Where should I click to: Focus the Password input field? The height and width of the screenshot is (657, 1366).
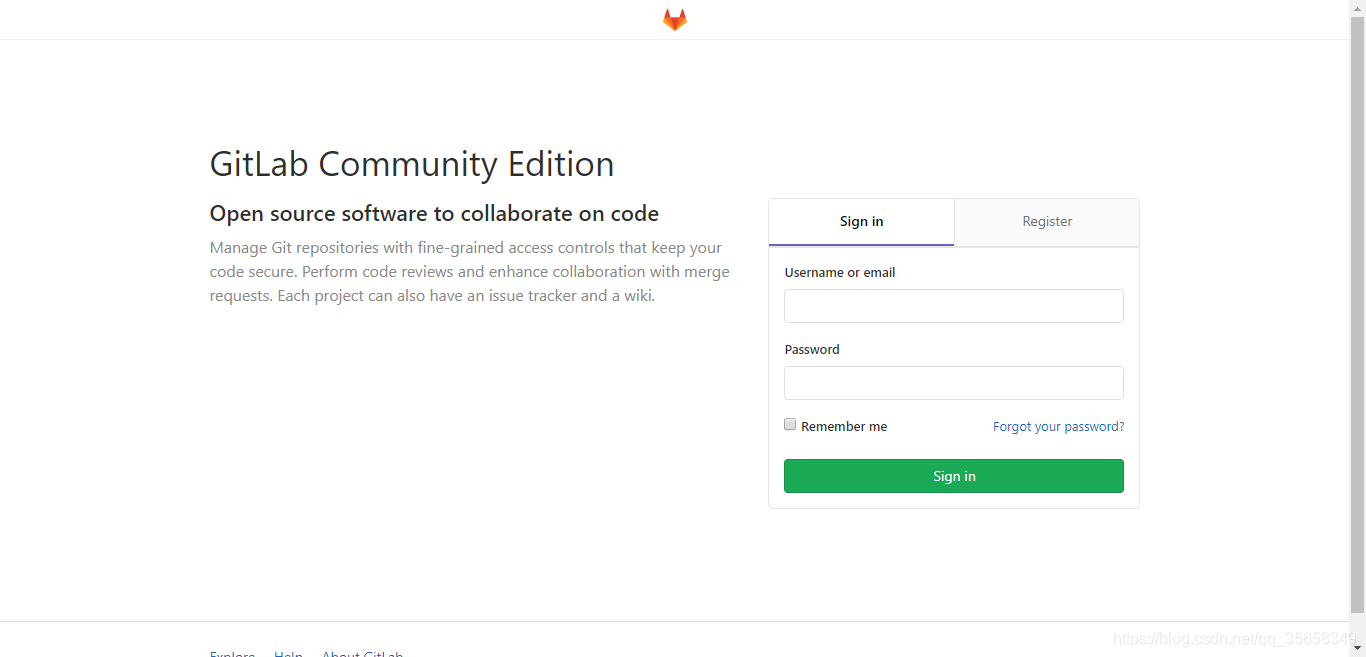[954, 383]
